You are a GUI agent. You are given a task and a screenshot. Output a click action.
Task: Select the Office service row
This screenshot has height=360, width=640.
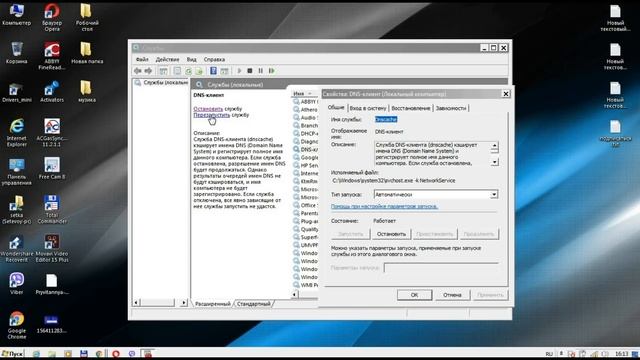tap(305, 205)
